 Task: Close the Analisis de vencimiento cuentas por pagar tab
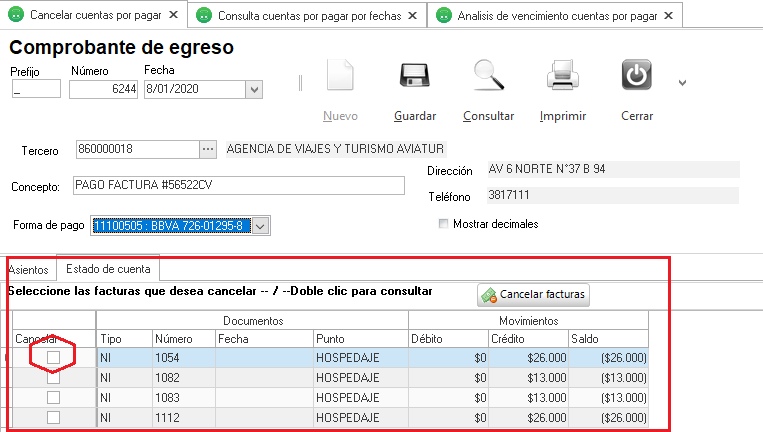pyautogui.click(x=669, y=16)
